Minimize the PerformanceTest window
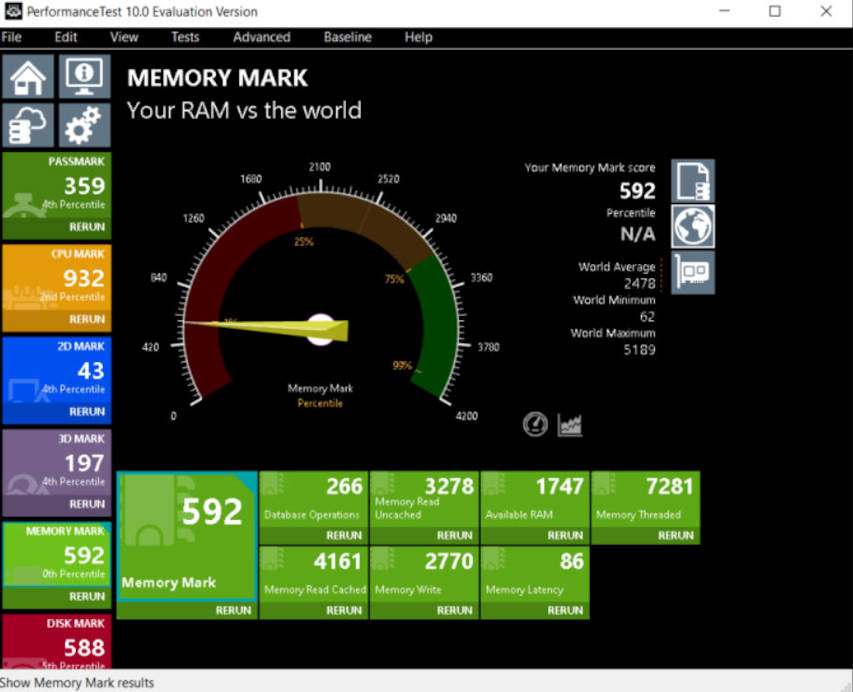 tap(724, 11)
